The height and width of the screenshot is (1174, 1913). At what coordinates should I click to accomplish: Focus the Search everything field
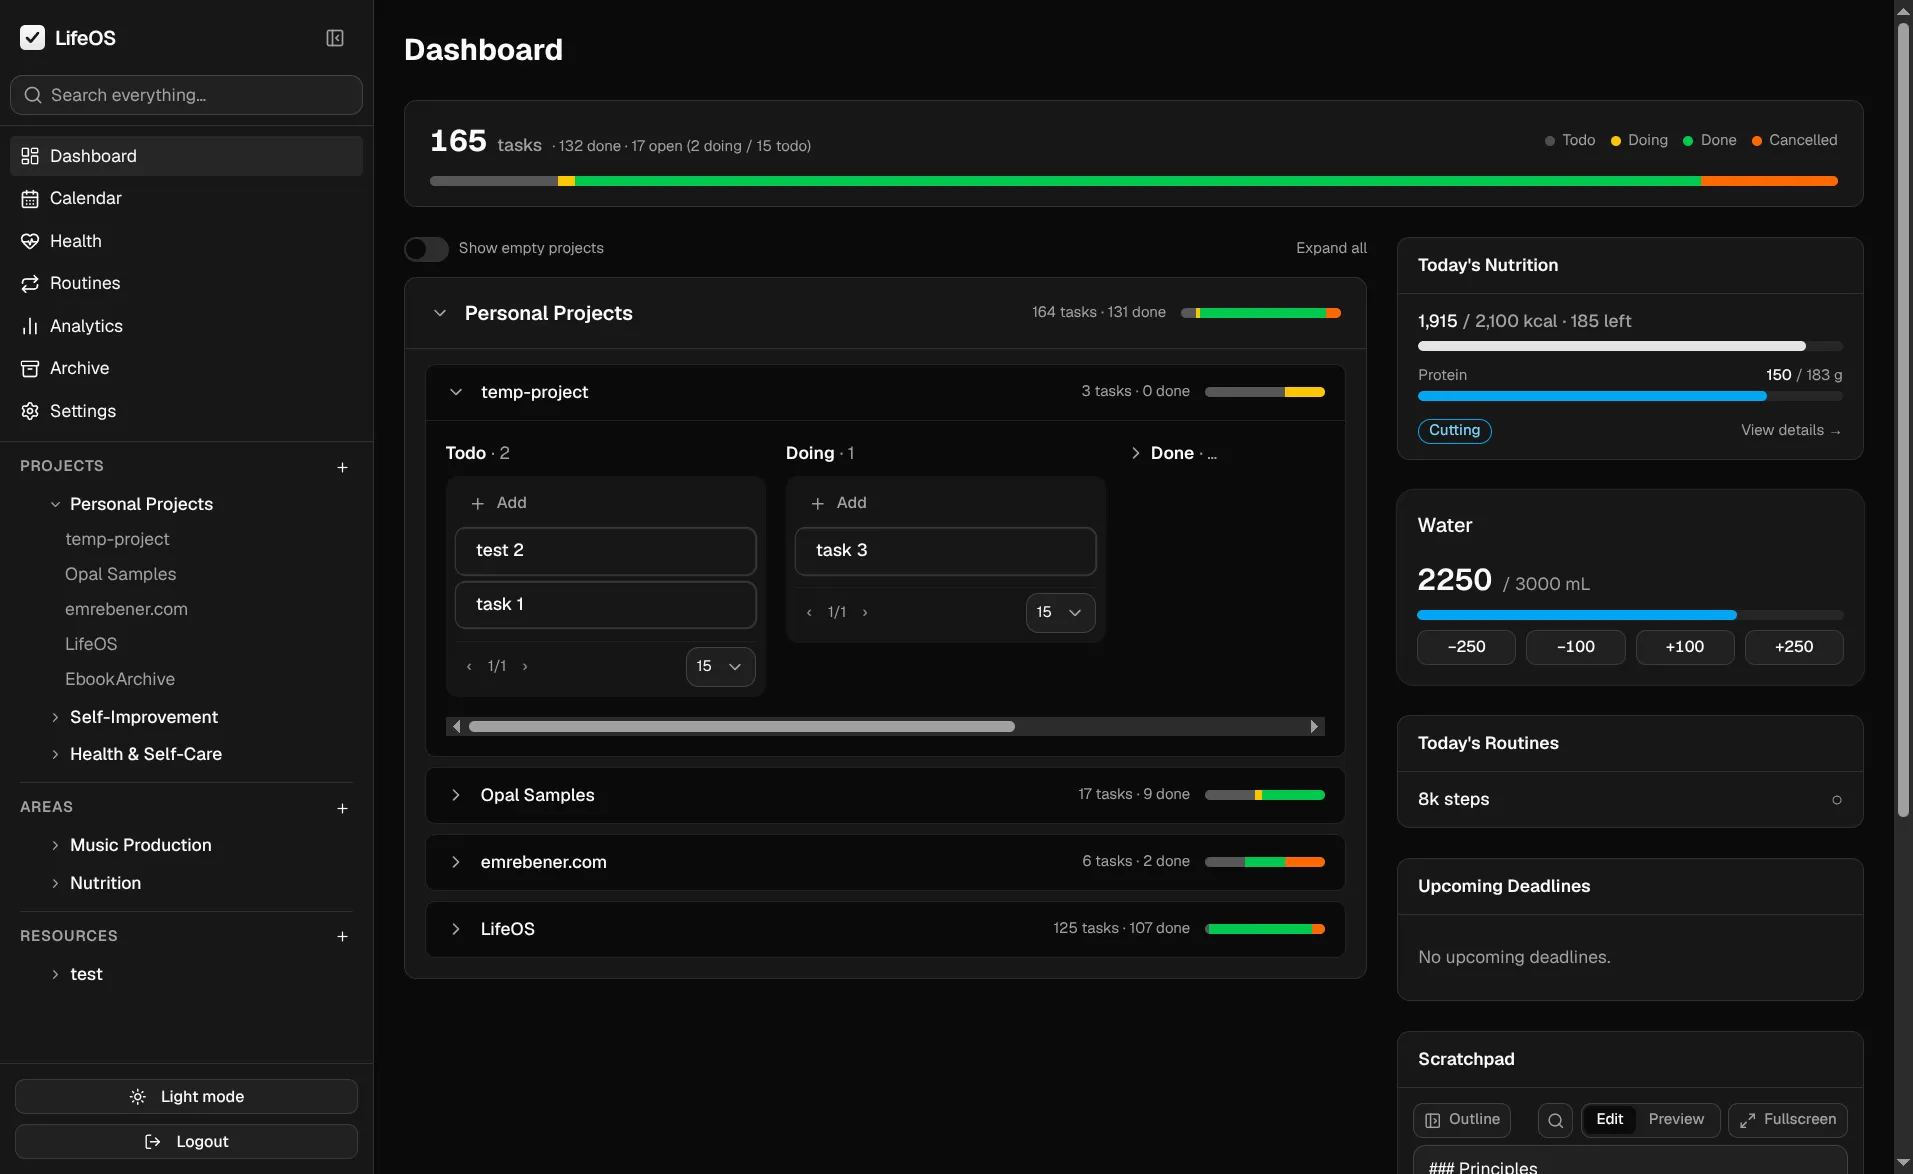[x=186, y=95]
